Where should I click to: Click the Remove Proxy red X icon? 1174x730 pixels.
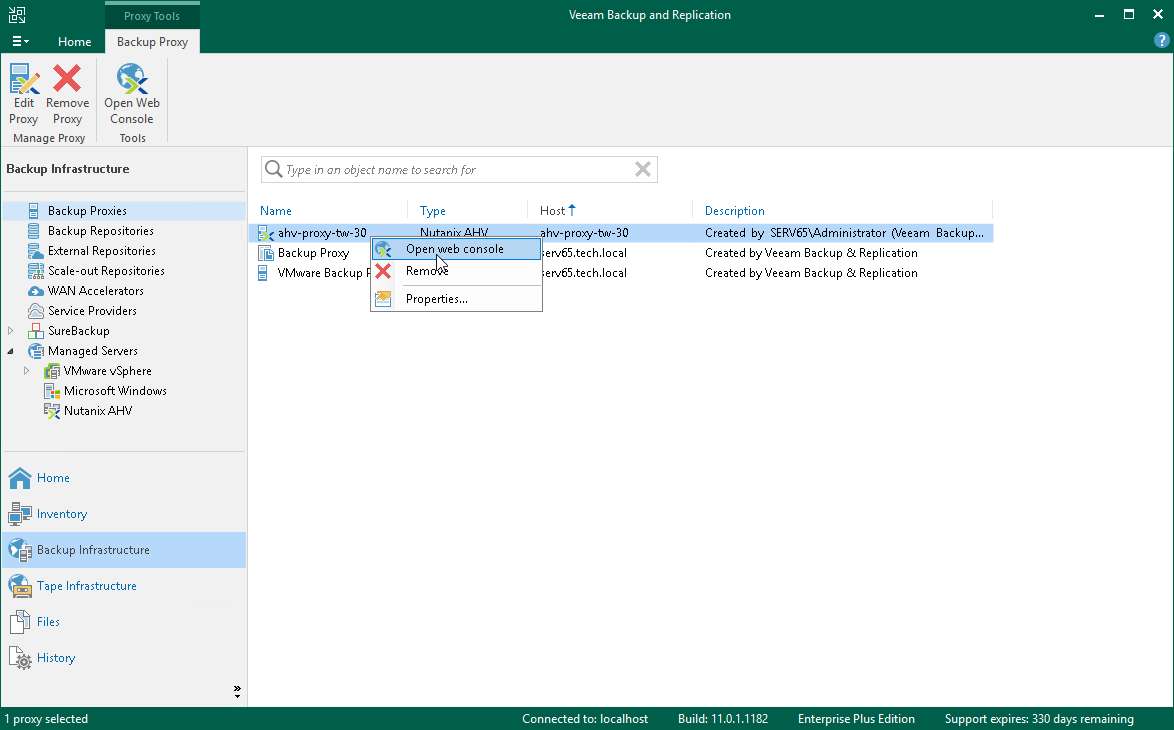67,79
